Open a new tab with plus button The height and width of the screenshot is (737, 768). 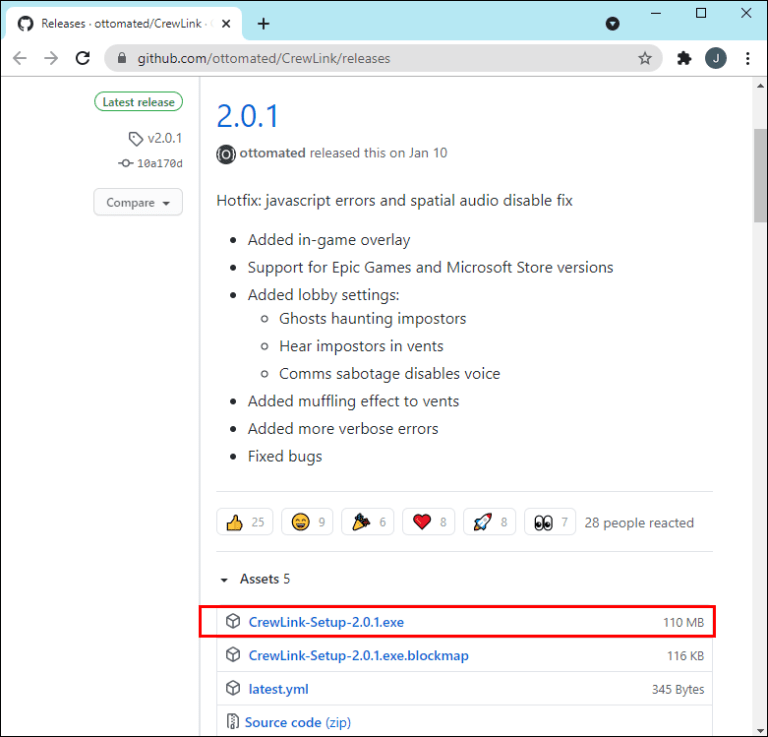click(264, 24)
